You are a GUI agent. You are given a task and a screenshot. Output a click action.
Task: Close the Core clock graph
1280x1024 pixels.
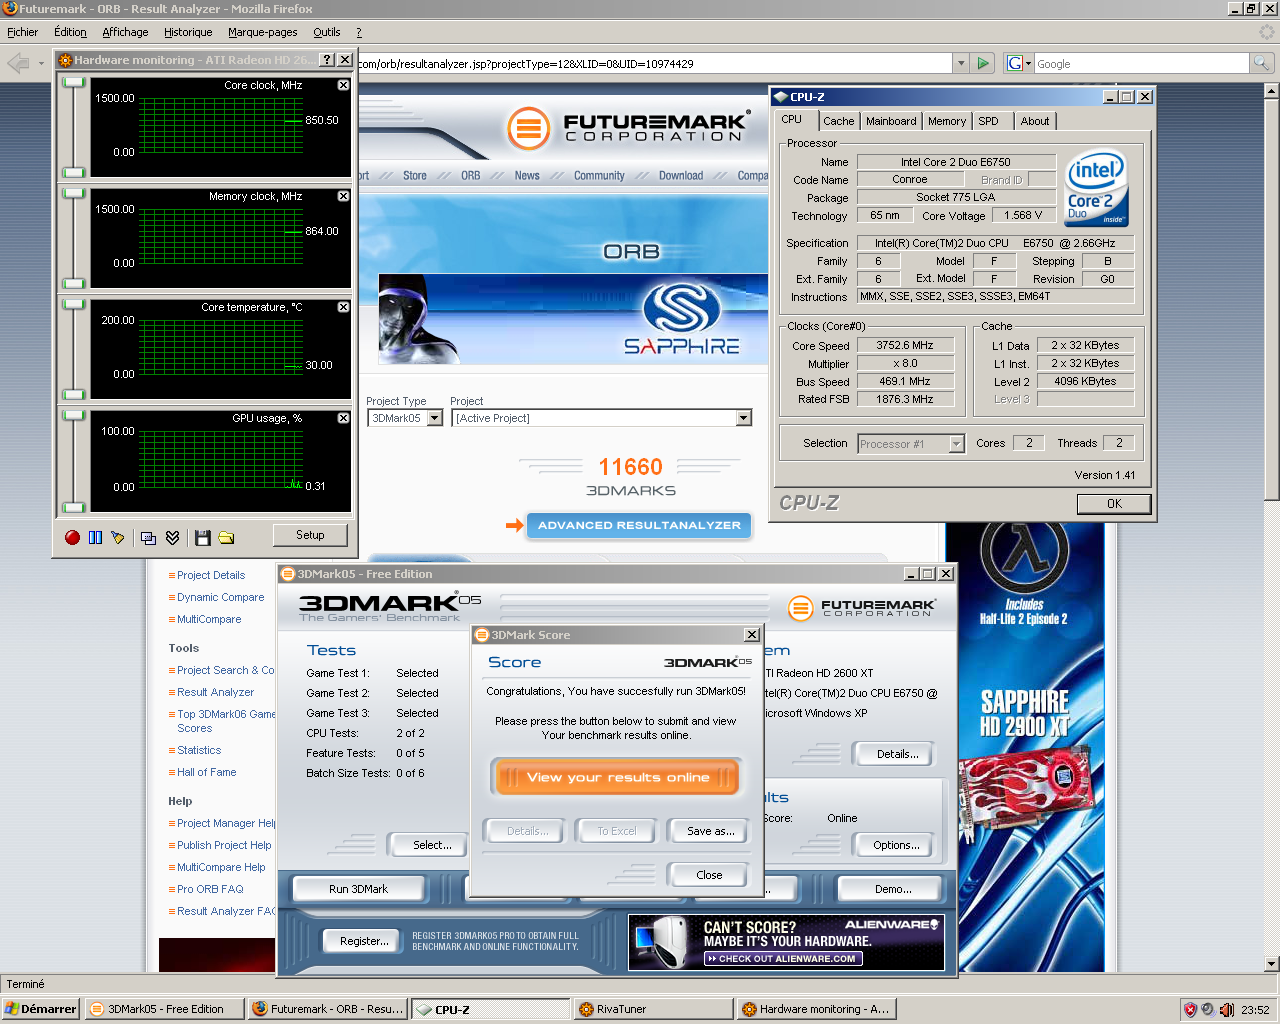pos(343,85)
